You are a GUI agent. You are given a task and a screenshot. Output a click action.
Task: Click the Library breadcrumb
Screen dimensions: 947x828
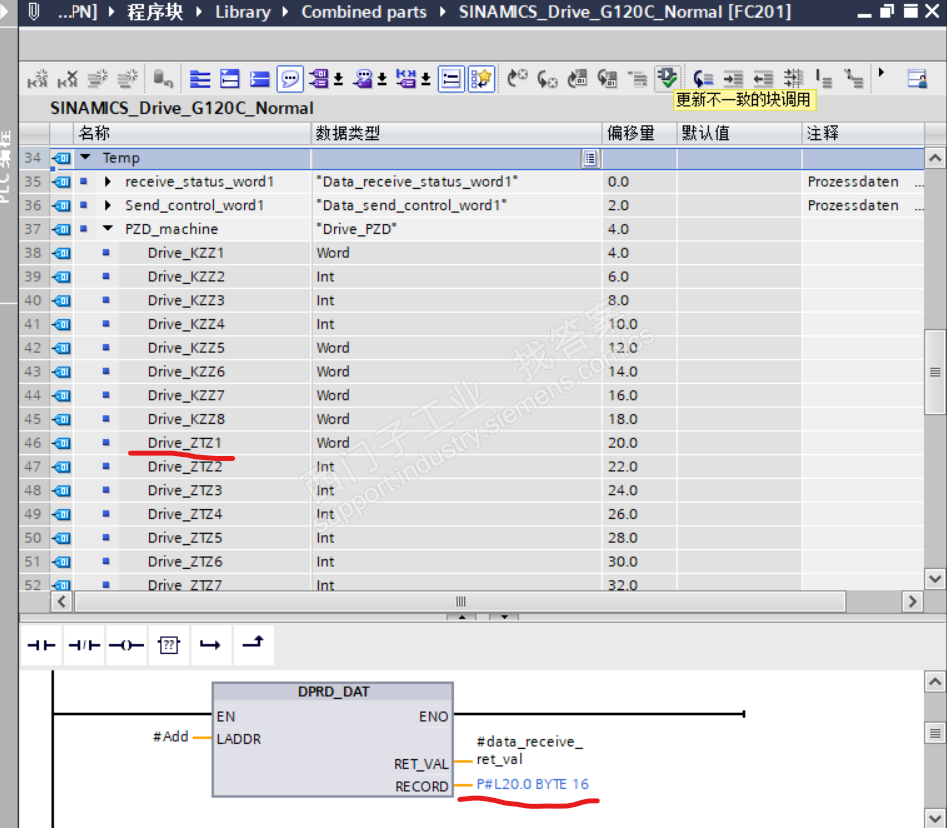(243, 11)
